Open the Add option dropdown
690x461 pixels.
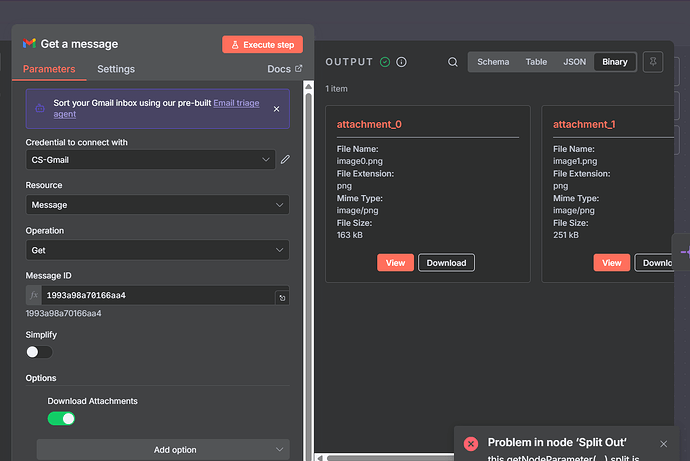(162, 450)
